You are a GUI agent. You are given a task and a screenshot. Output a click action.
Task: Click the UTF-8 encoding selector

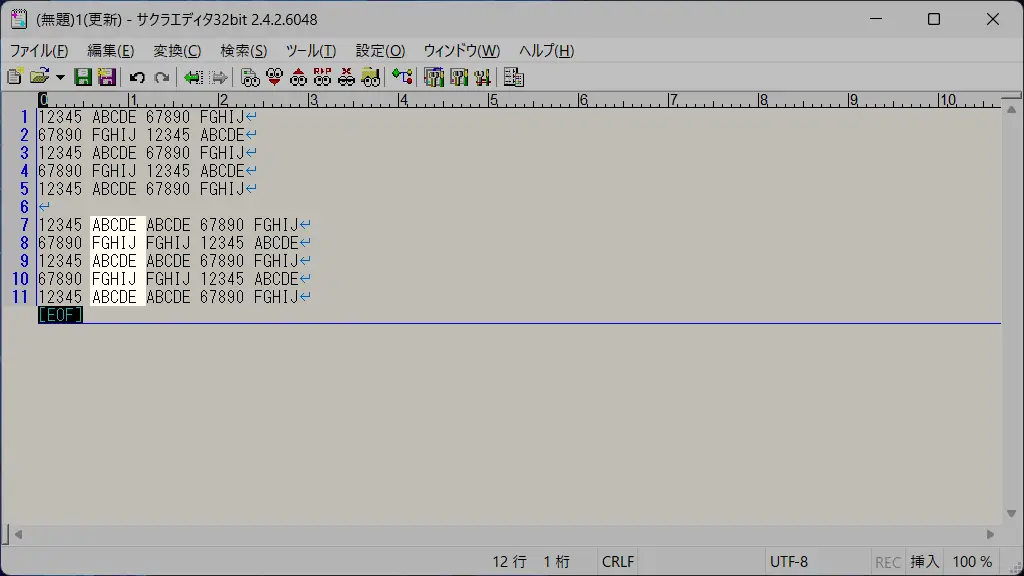[x=788, y=562]
